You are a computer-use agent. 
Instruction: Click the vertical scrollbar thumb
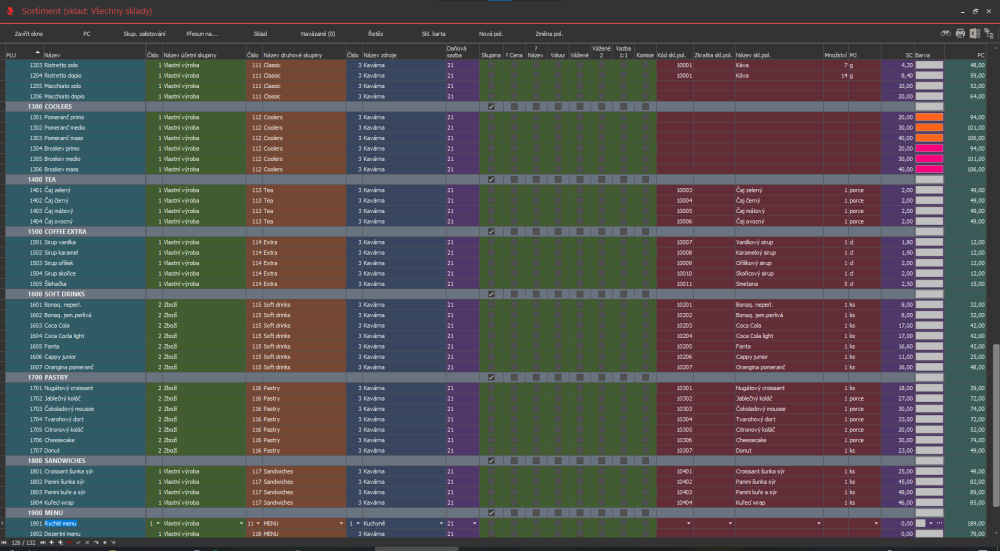(x=996, y=424)
